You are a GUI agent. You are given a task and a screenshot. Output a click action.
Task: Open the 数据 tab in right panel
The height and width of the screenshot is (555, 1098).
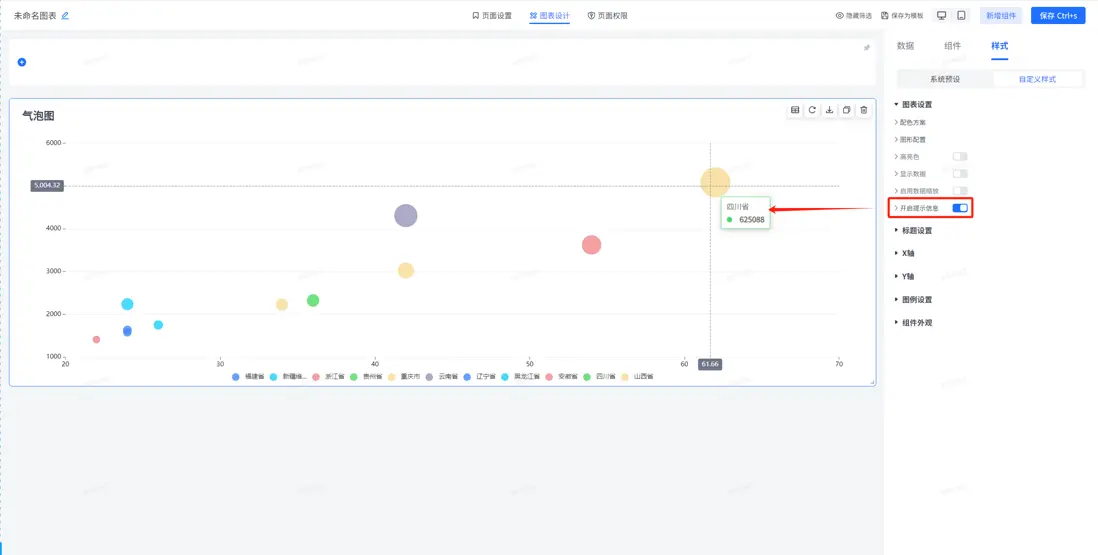pyautogui.click(x=905, y=45)
